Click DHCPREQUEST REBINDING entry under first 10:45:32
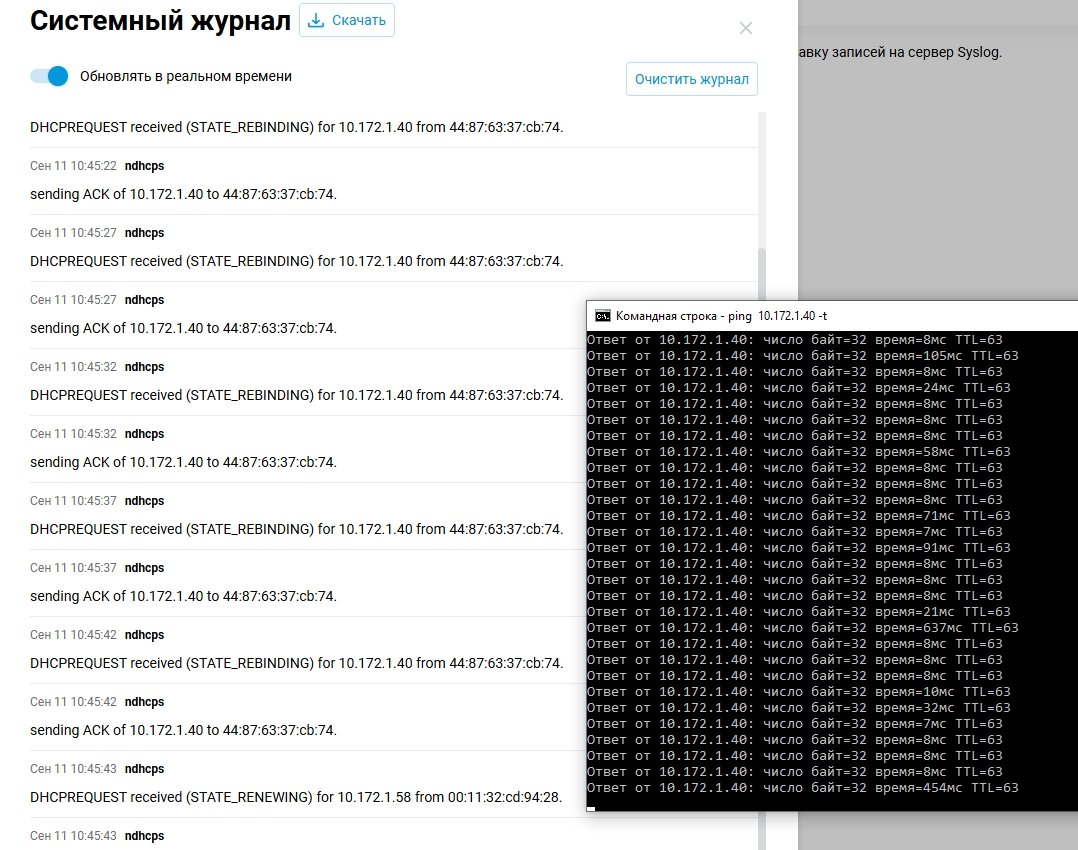The image size is (1078, 850). (297, 395)
